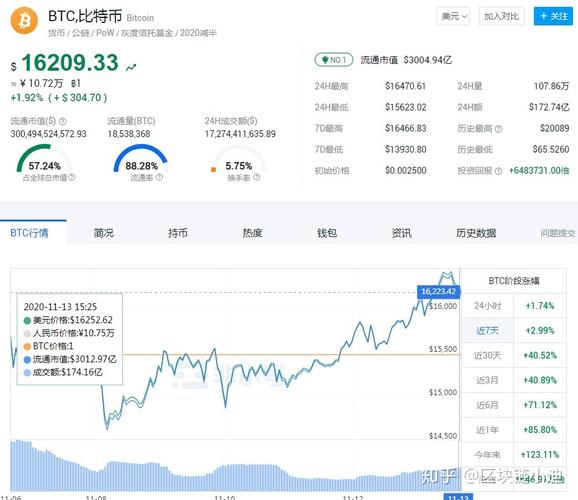Viewport: 578px width, 500px height.
Task: Open help icon under 57.24% gauge
Action: point(72,177)
